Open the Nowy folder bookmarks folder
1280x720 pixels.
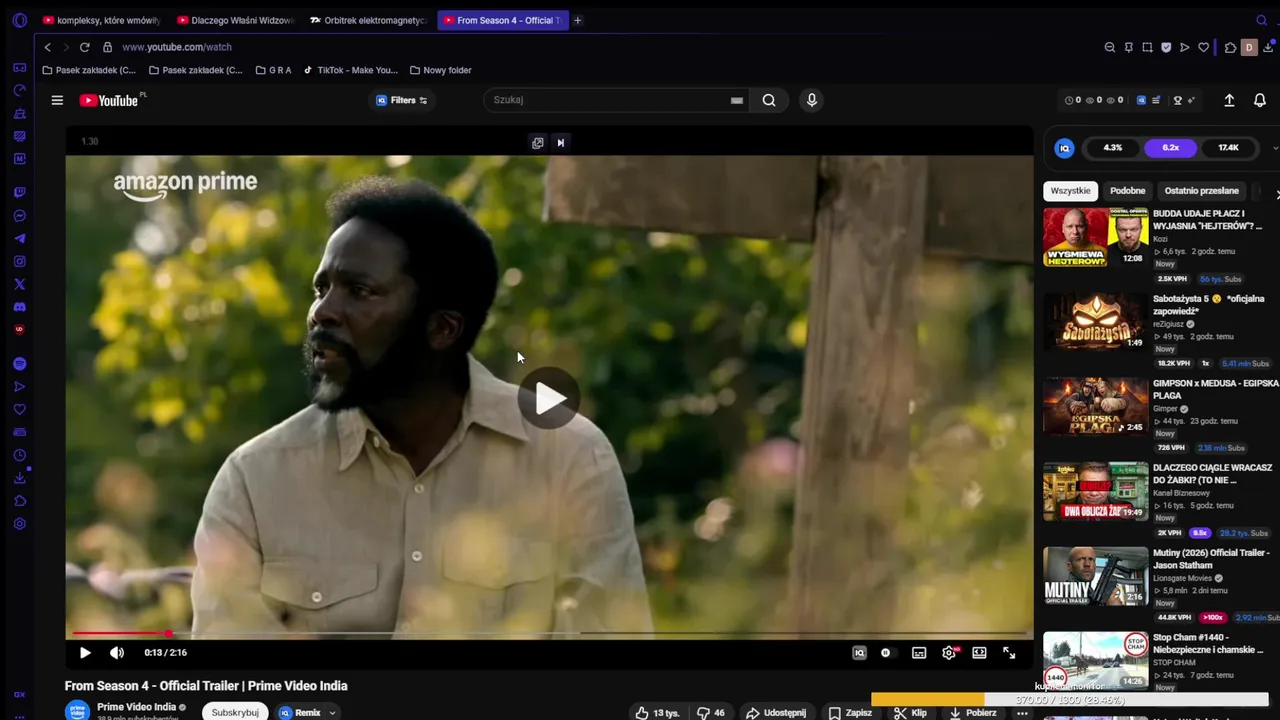pos(440,70)
